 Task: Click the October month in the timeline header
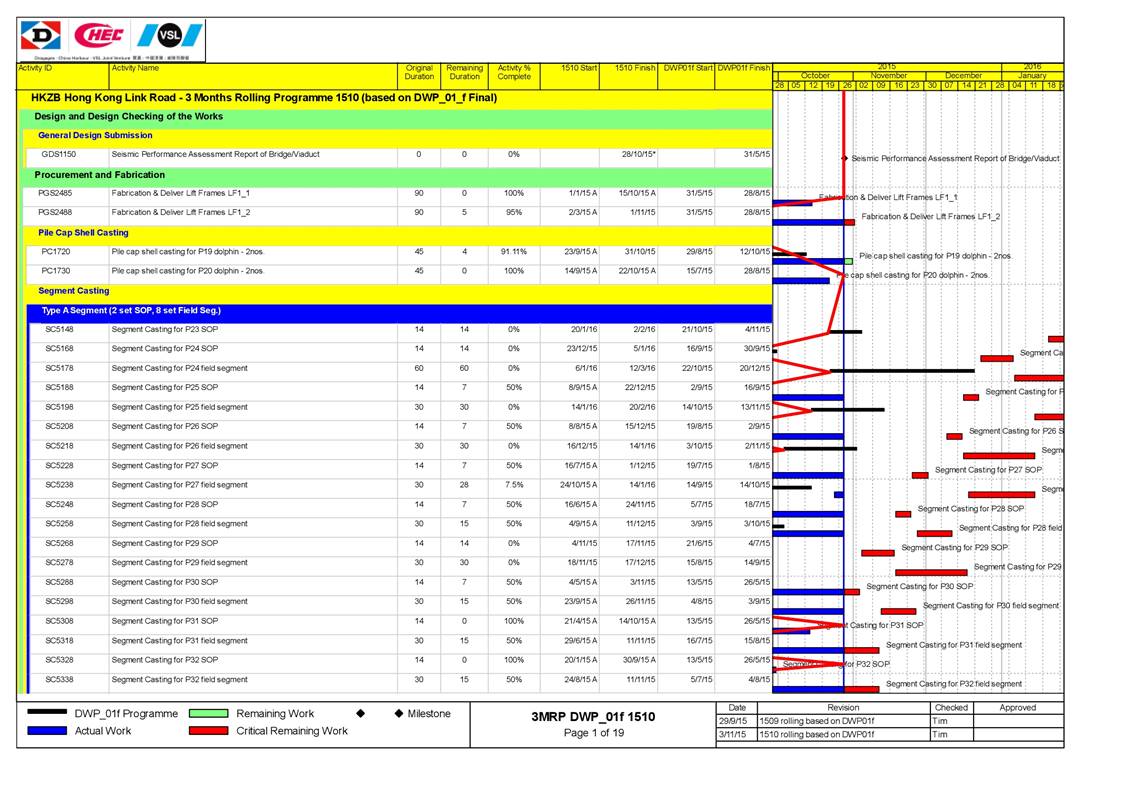[815, 75]
